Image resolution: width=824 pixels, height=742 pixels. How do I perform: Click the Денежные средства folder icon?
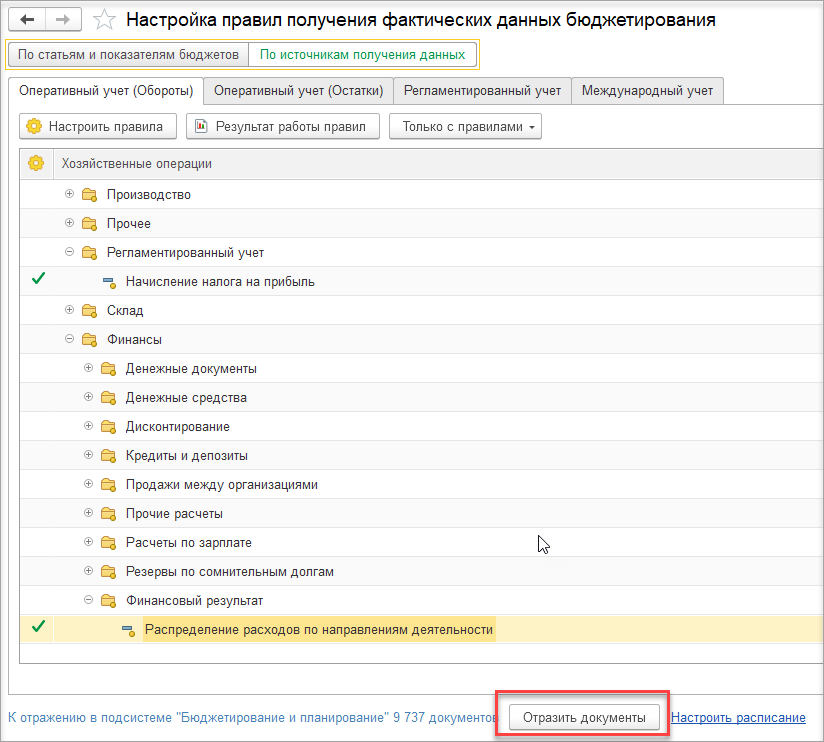(x=108, y=398)
